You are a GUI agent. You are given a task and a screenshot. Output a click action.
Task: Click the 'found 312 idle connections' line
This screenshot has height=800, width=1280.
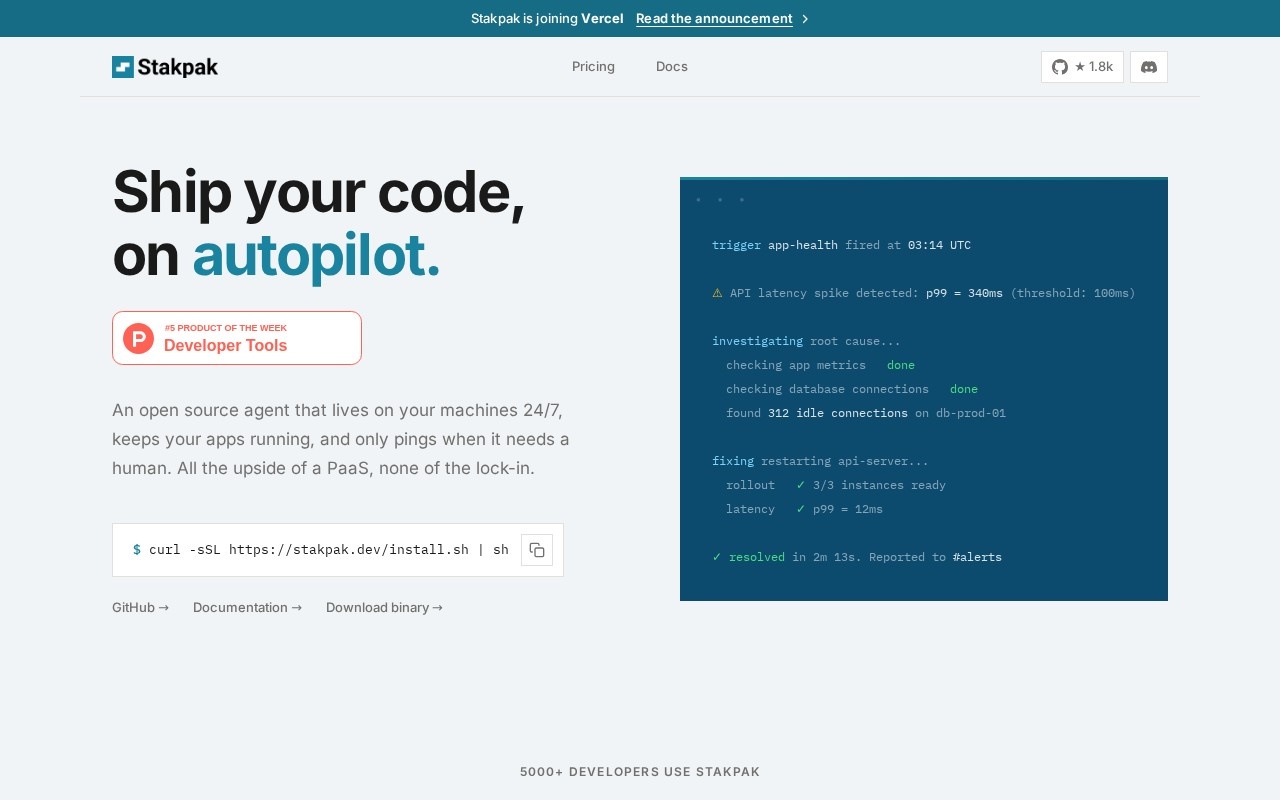[x=866, y=413]
